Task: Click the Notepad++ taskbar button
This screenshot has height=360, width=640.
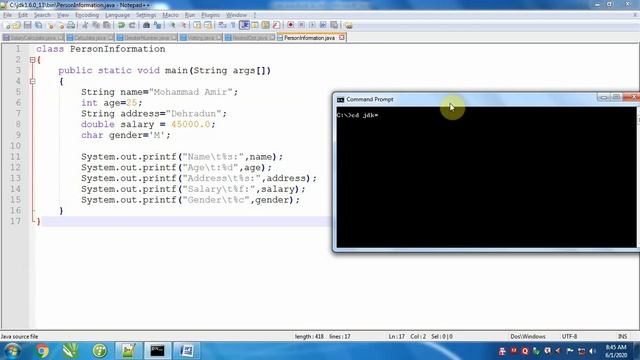Action: [128, 351]
